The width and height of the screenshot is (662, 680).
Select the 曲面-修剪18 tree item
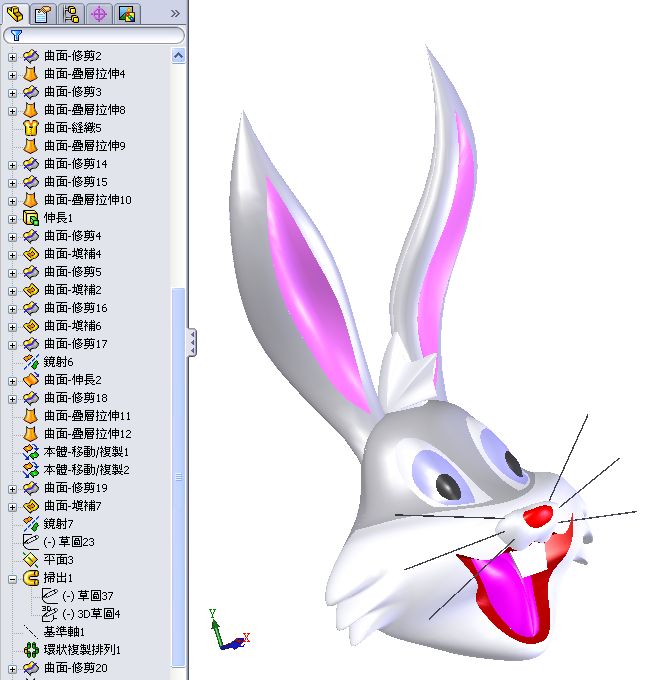[x=76, y=398]
